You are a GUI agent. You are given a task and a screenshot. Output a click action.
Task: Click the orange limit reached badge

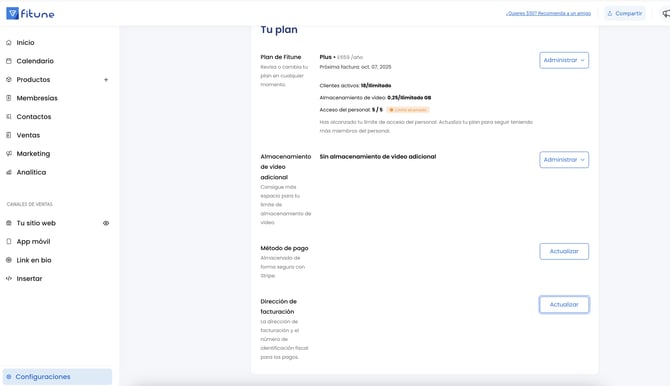[408, 110]
